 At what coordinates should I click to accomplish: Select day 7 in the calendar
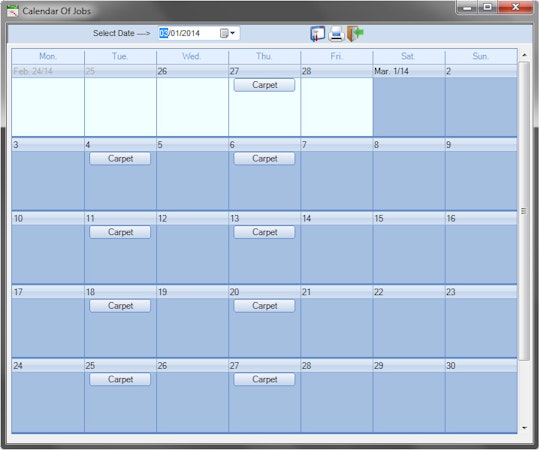tap(337, 174)
